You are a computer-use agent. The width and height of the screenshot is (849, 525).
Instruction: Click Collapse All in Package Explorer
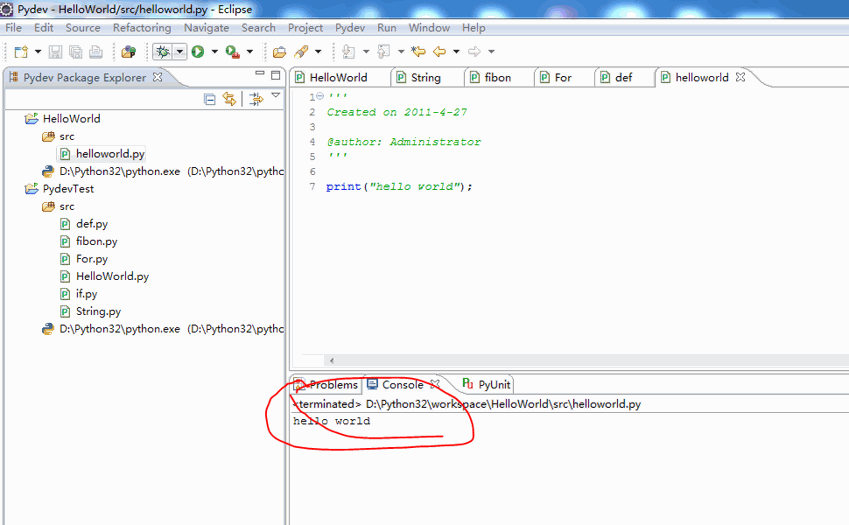click(x=210, y=99)
